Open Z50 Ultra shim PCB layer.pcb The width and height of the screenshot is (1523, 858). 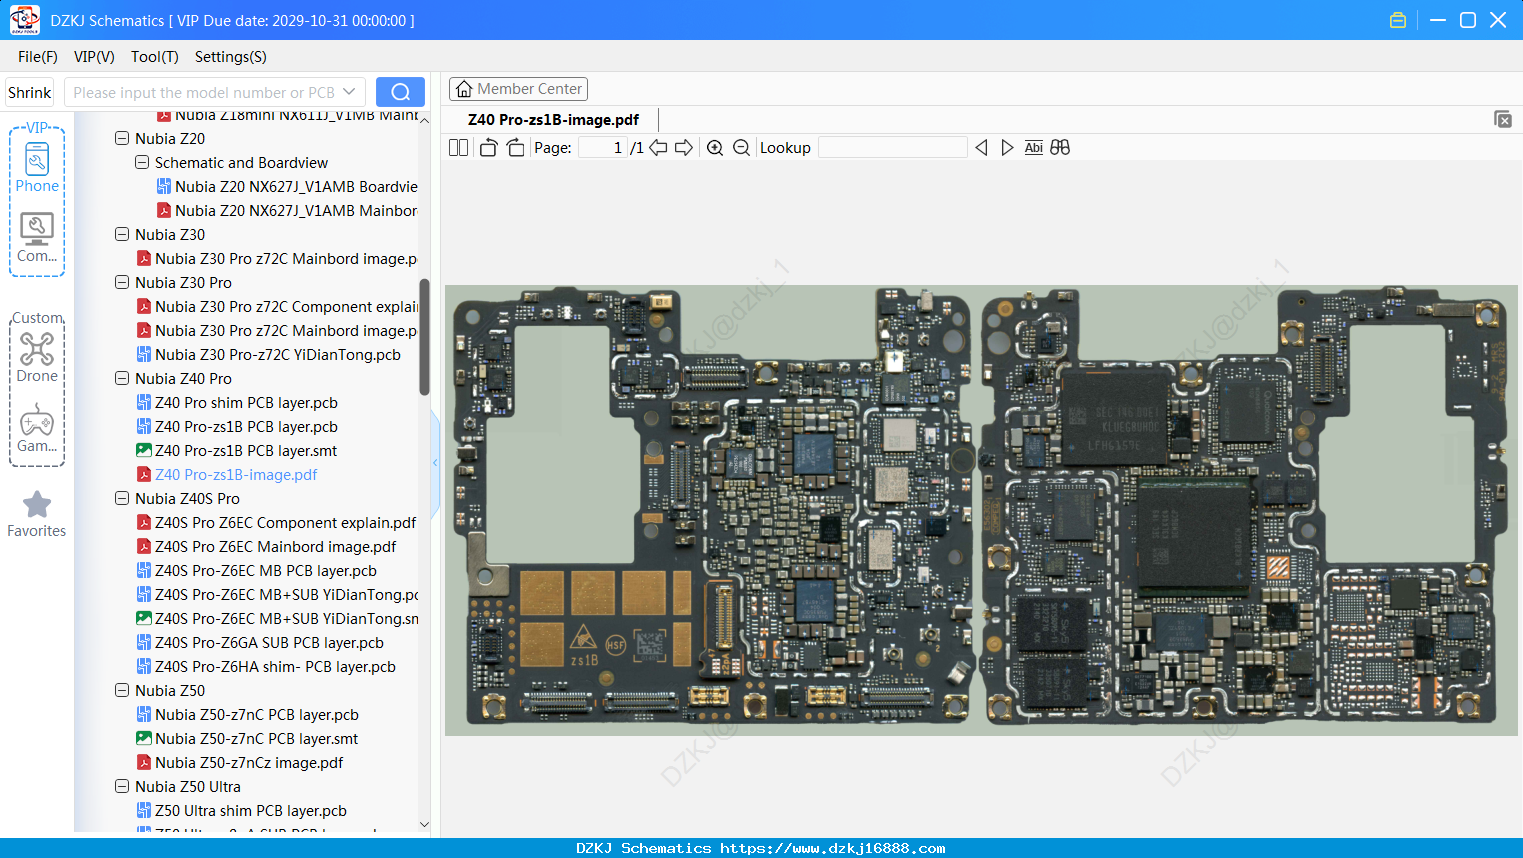pyautogui.click(x=242, y=811)
